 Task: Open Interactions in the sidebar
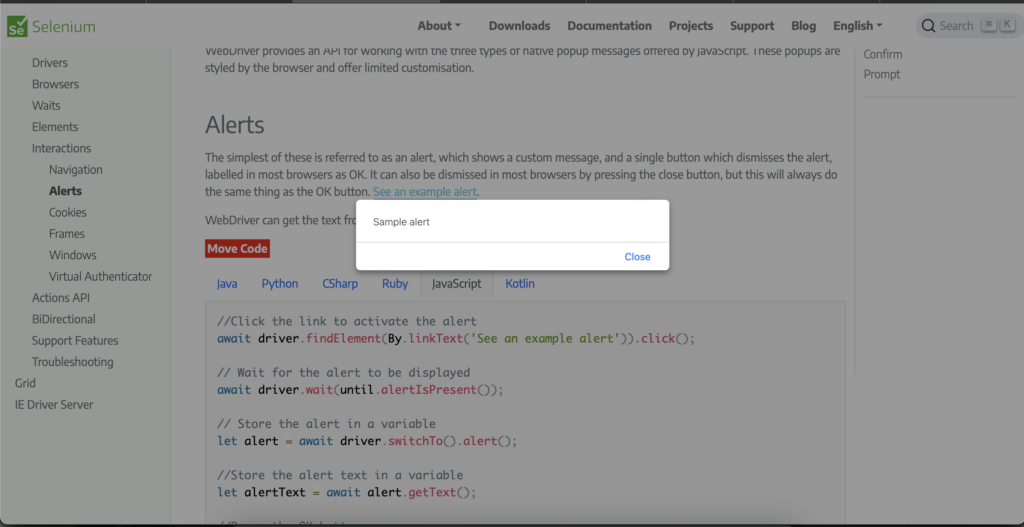(61, 148)
